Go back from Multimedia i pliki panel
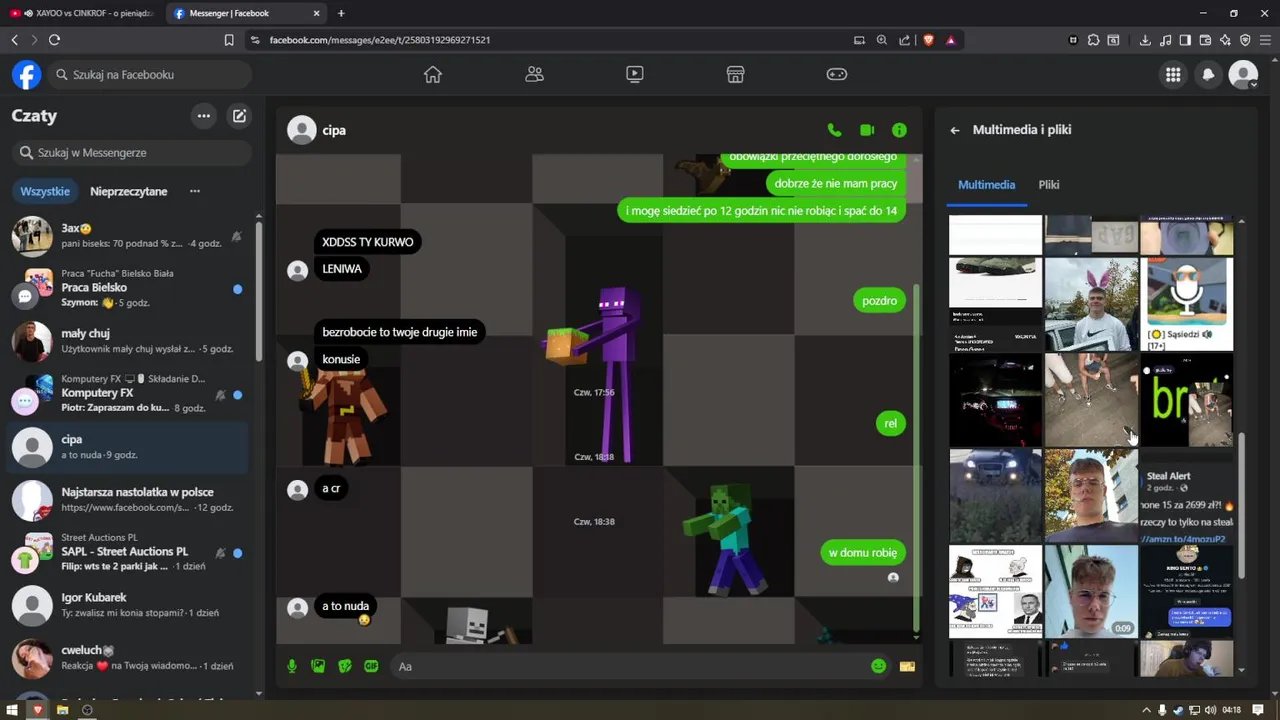 955,130
